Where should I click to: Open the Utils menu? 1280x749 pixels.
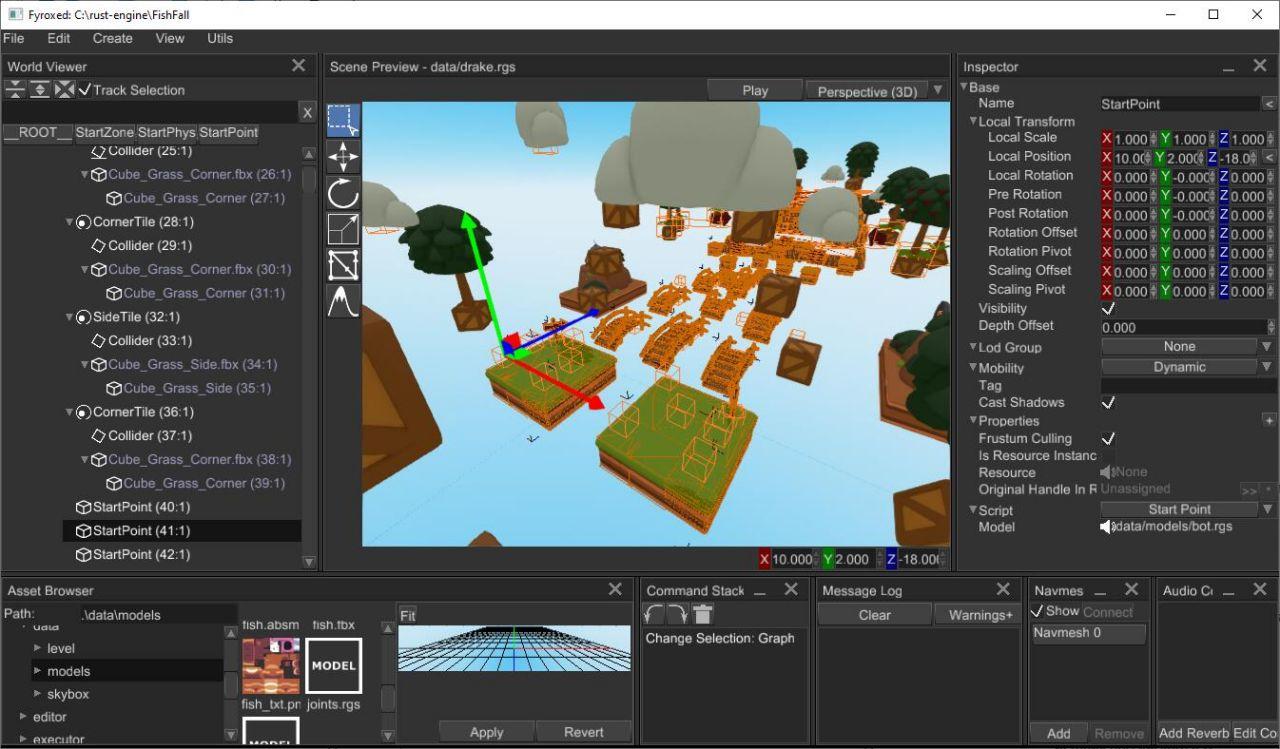click(x=220, y=38)
